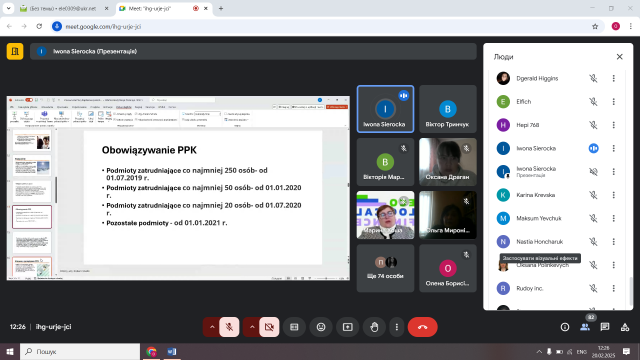Expand audio settings chevron beside microphone

[x=212, y=327]
